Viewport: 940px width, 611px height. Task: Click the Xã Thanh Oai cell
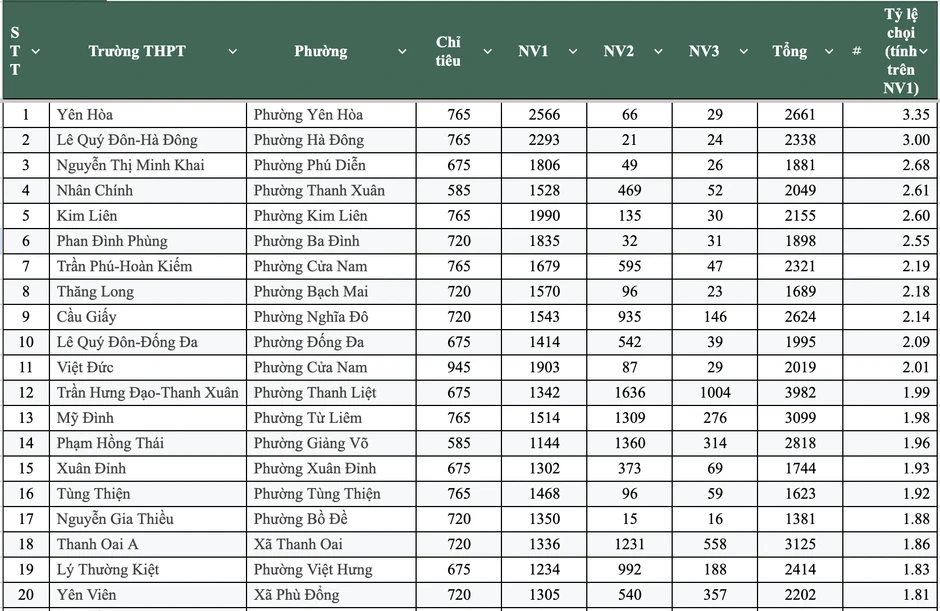coord(331,544)
